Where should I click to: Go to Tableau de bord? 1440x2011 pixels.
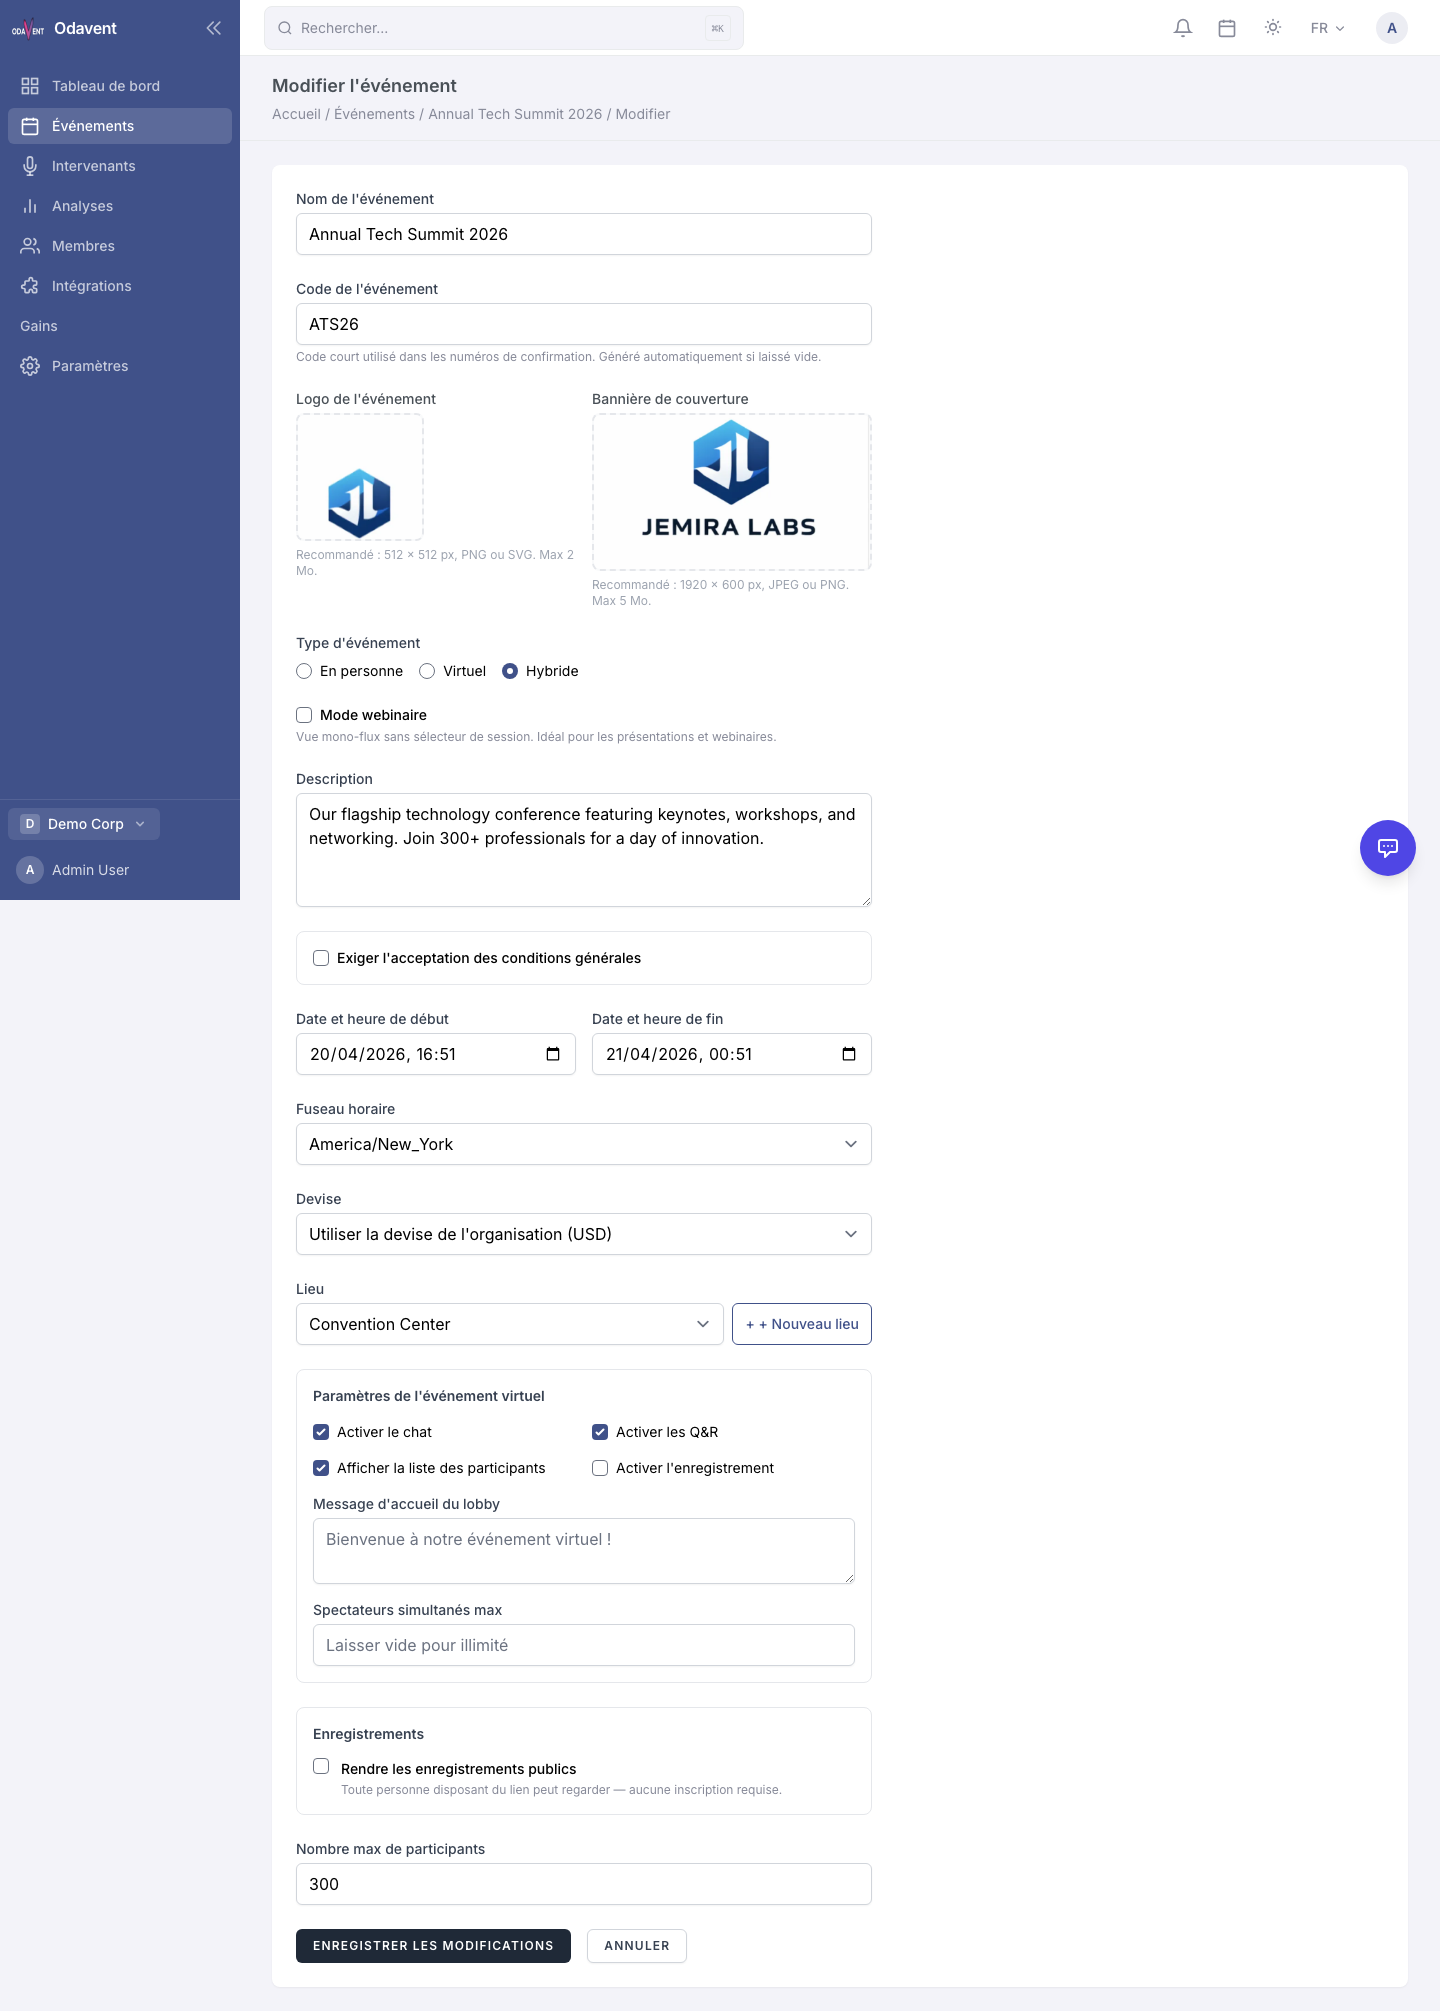[x=120, y=86]
